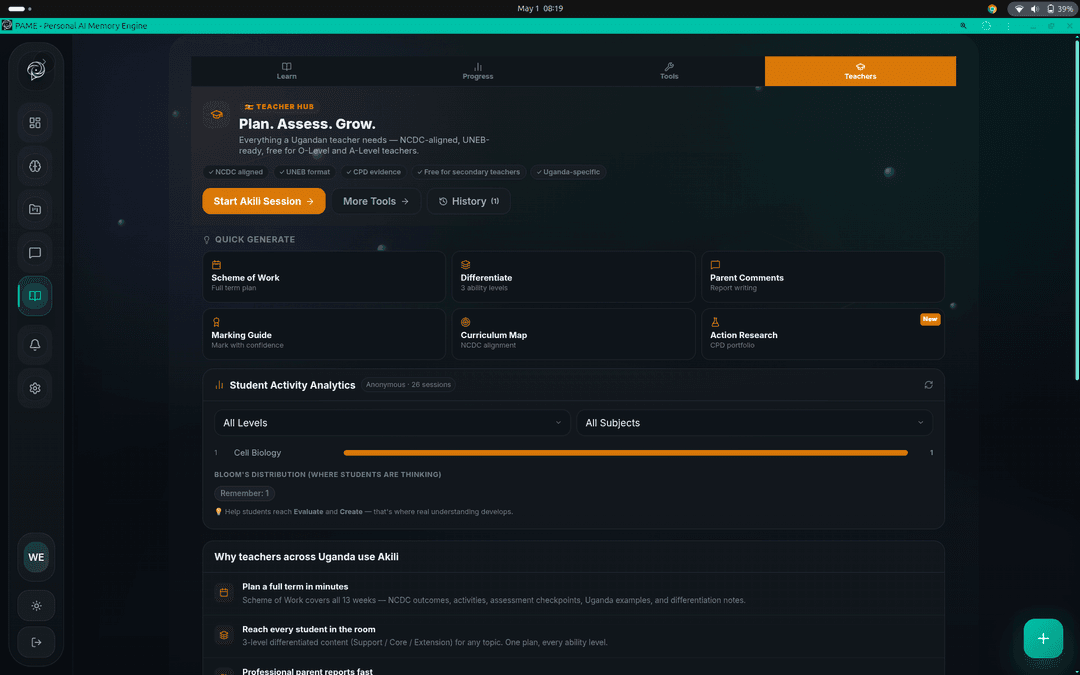This screenshot has width=1080, height=675.
Task: Open the Wi-Fi indicator in system tray
Action: 1019,9
